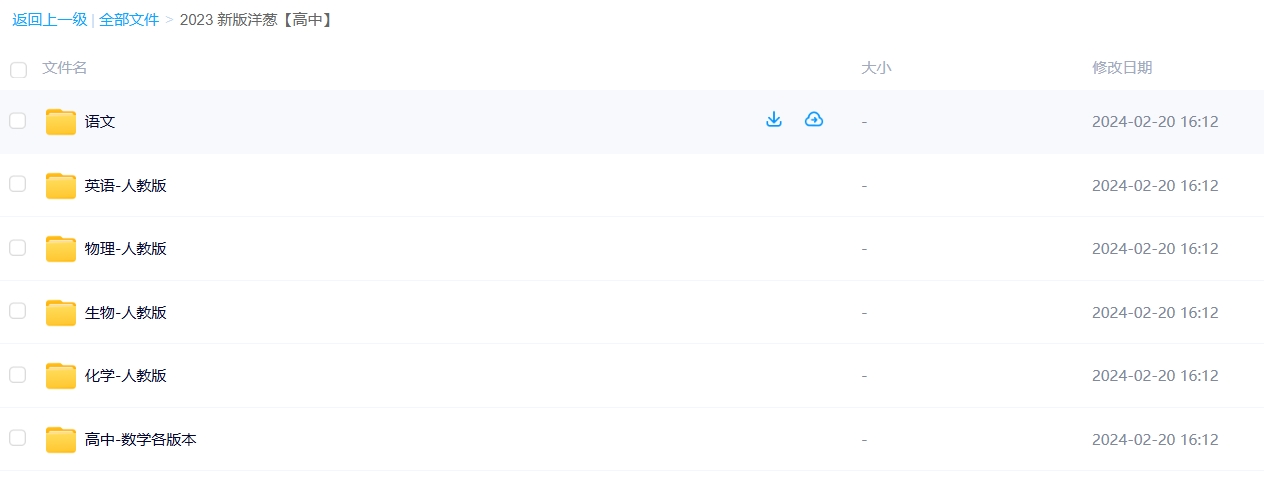Tick the select-all checkbox beside 文件名
The image size is (1264, 485).
(18, 70)
